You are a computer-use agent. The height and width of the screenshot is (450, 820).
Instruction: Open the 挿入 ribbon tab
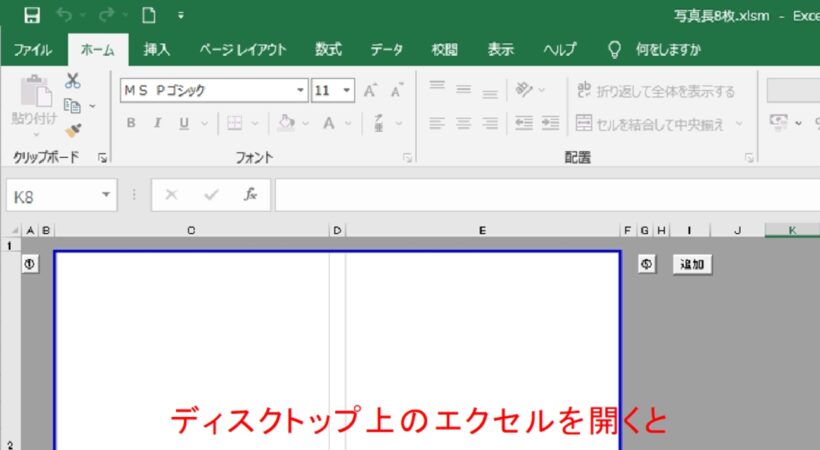(x=156, y=49)
